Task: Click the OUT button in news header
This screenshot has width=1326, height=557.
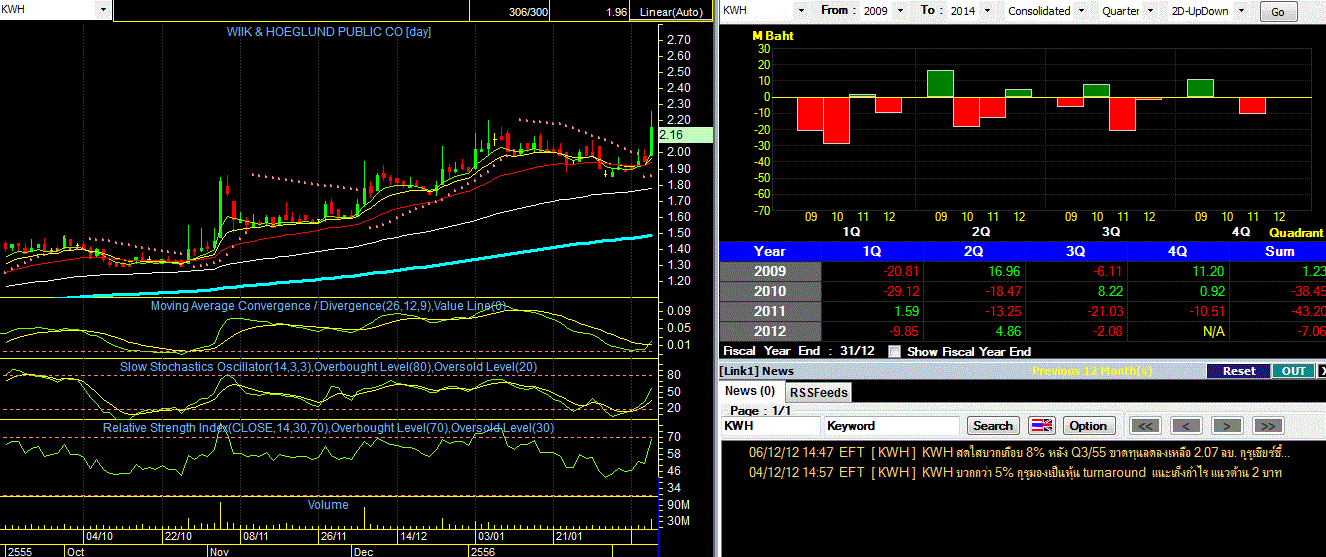Action: 1292,371
